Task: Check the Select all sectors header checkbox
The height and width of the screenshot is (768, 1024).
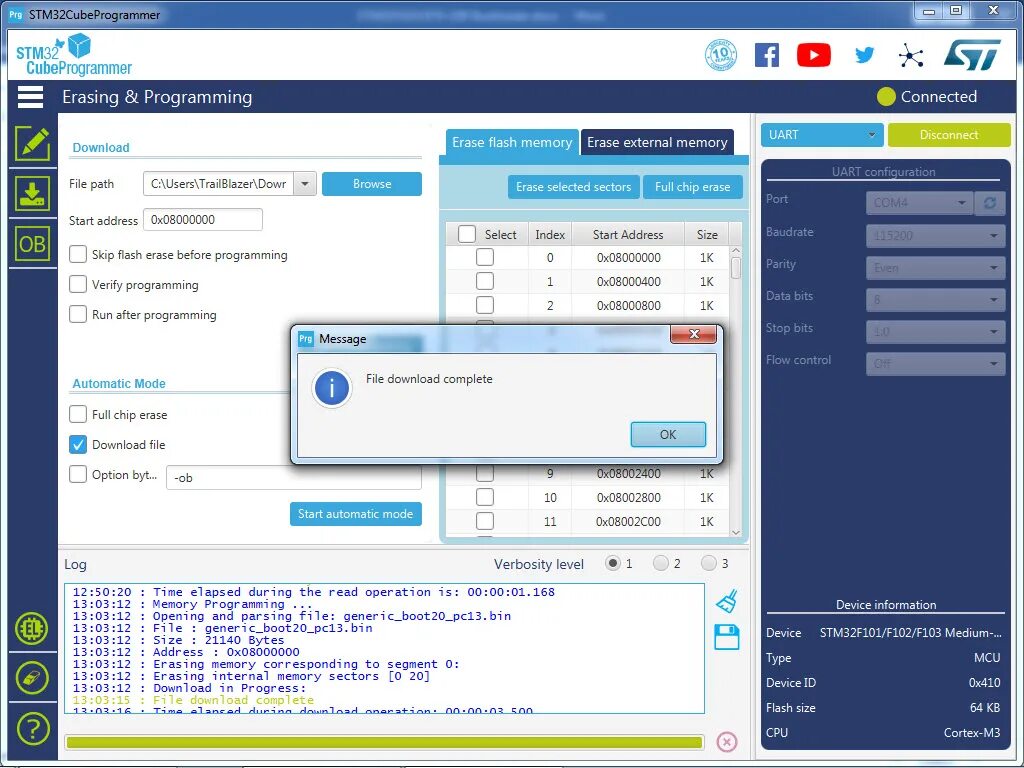Action: tap(466, 234)
